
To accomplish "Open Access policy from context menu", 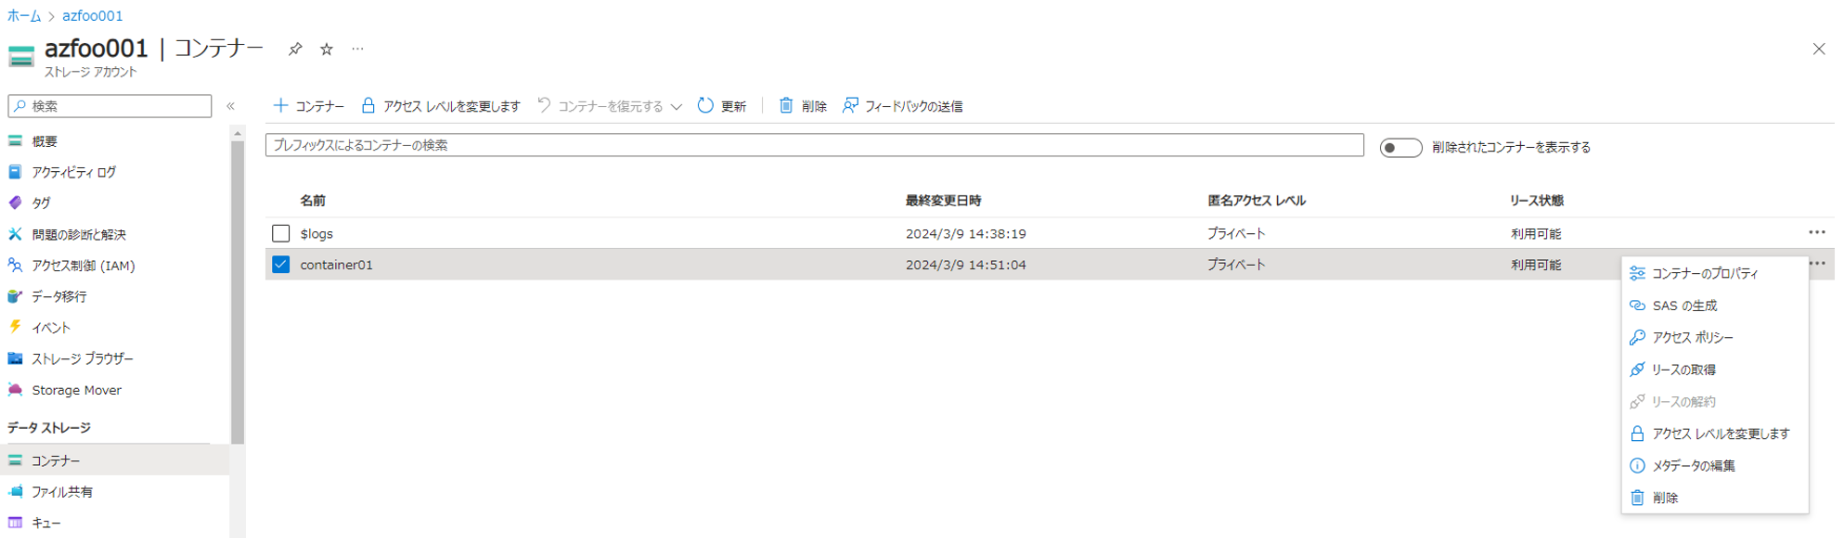I will [x=1714, y=337].
